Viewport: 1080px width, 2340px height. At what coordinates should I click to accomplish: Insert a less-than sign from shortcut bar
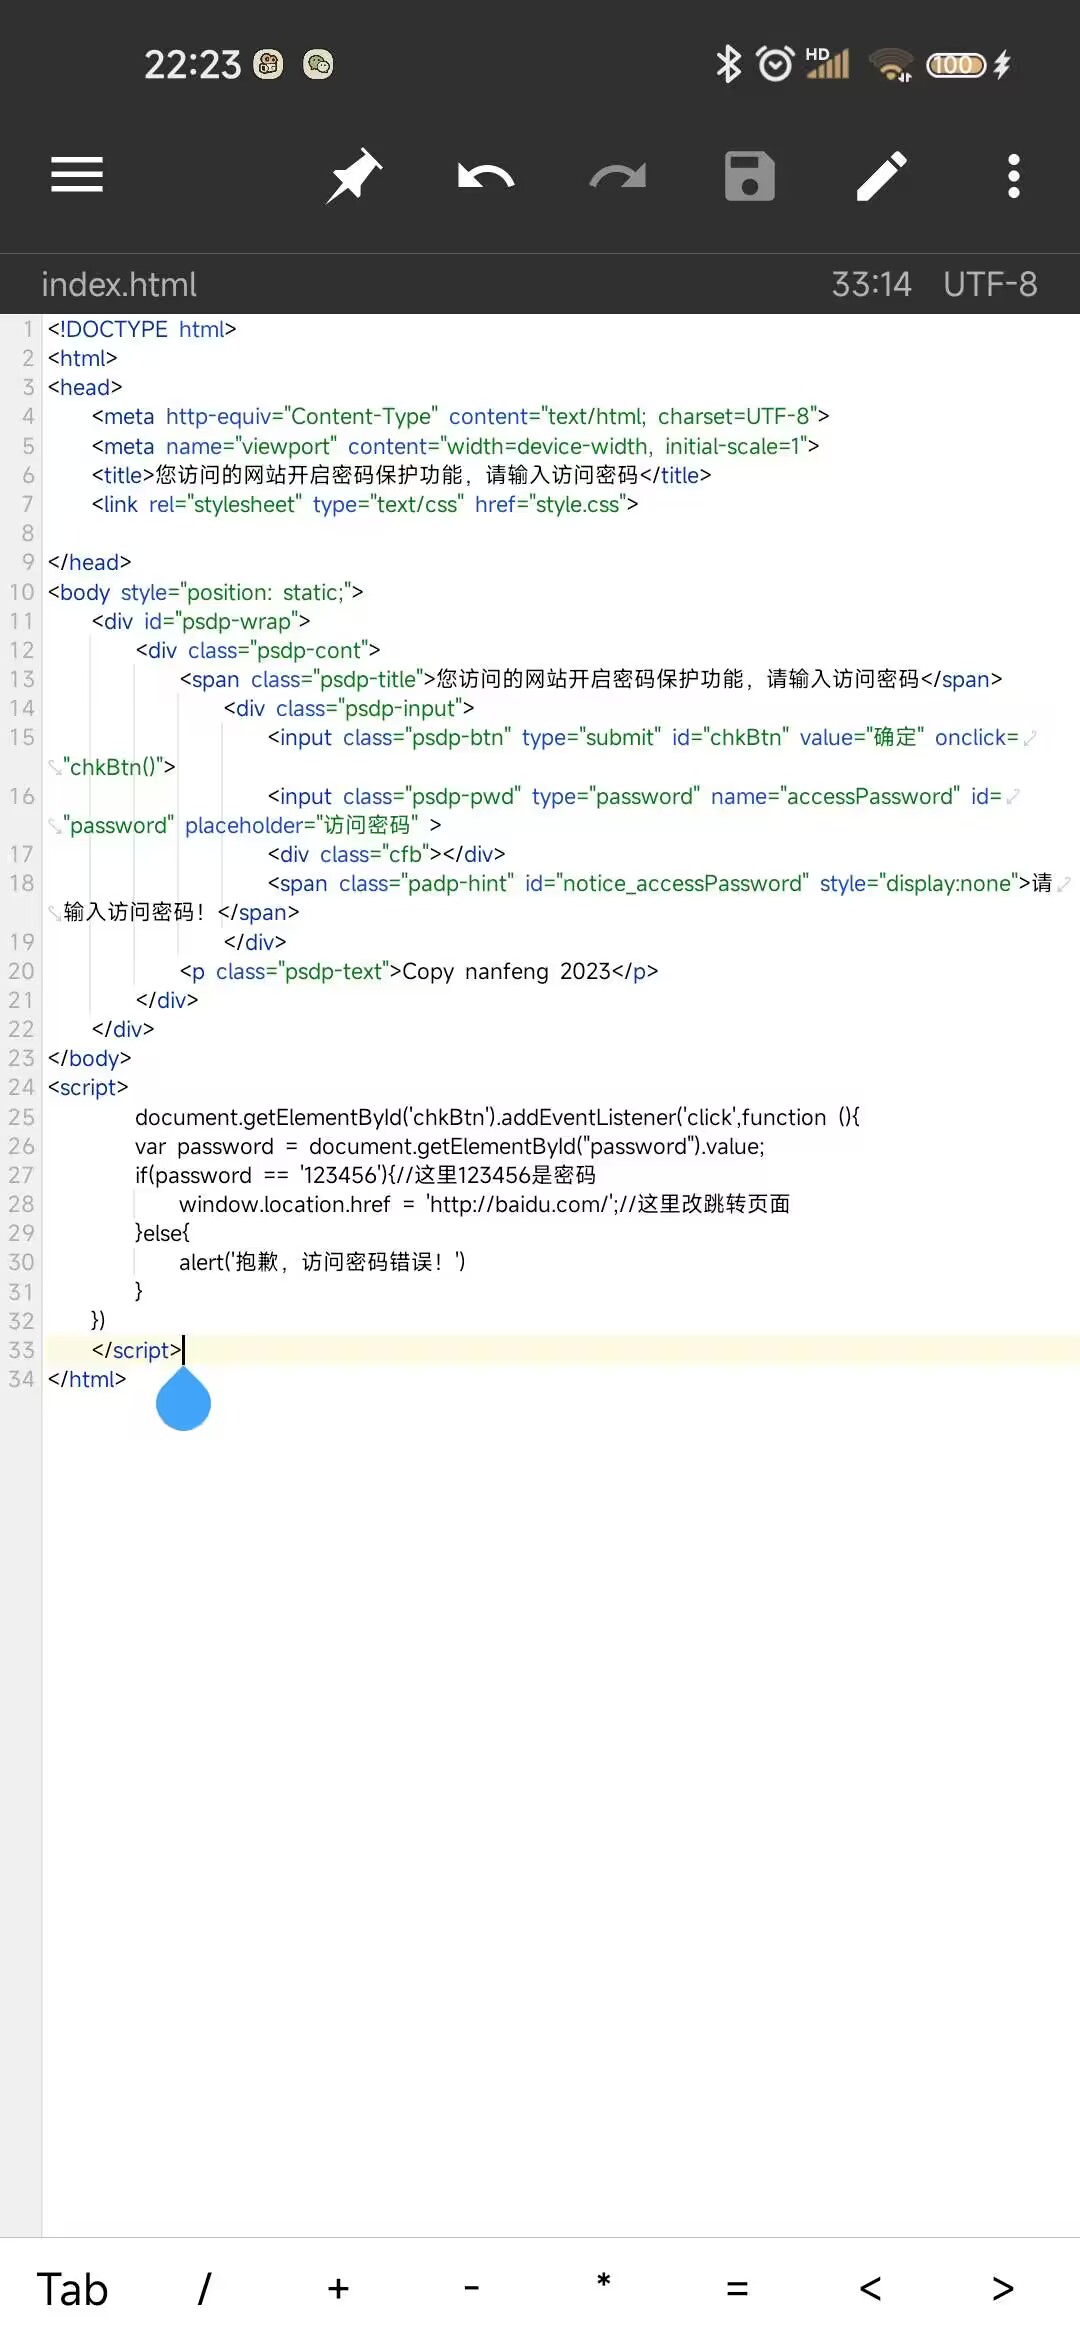point(870,2289)
